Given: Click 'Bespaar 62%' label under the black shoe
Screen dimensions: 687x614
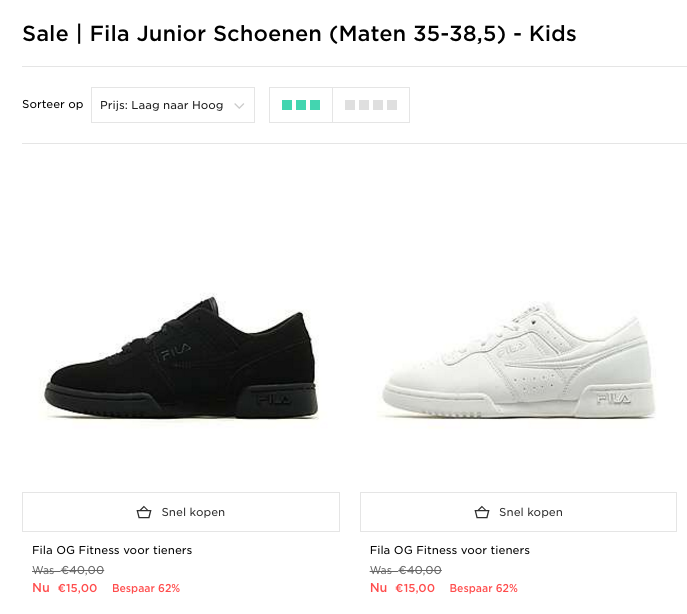Looking at the screenshot, I should pos(146,588).
